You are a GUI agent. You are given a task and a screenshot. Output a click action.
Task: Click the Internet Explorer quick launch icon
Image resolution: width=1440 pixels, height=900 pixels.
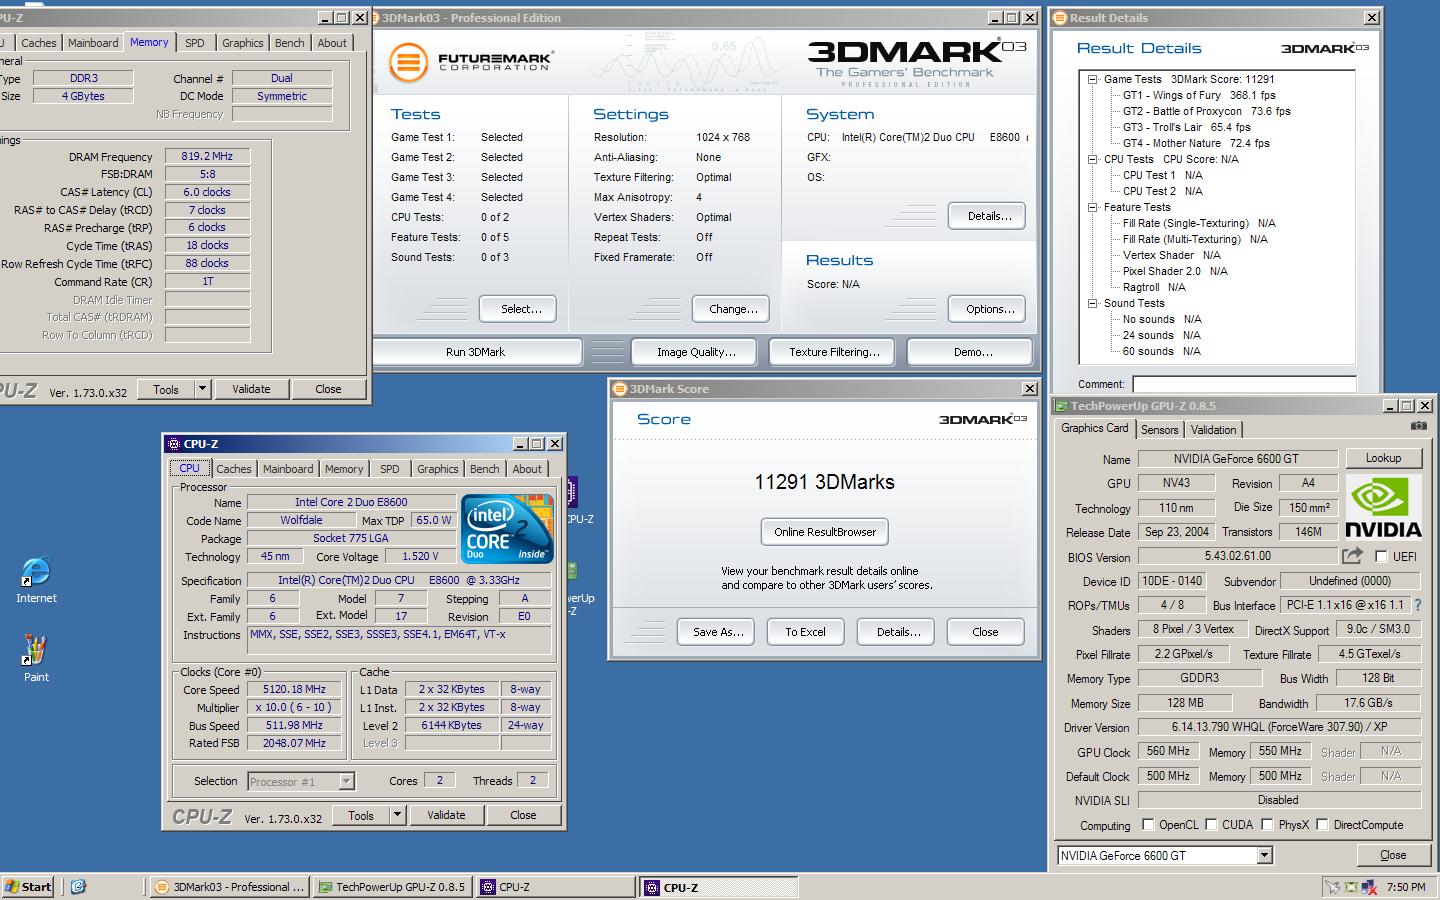tap(78, 886)
